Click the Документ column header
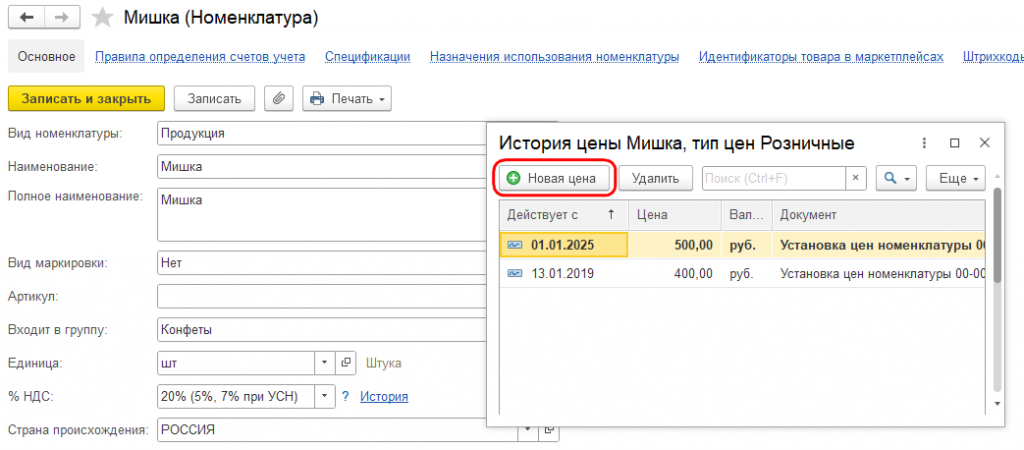 click(x=879, y=215)
